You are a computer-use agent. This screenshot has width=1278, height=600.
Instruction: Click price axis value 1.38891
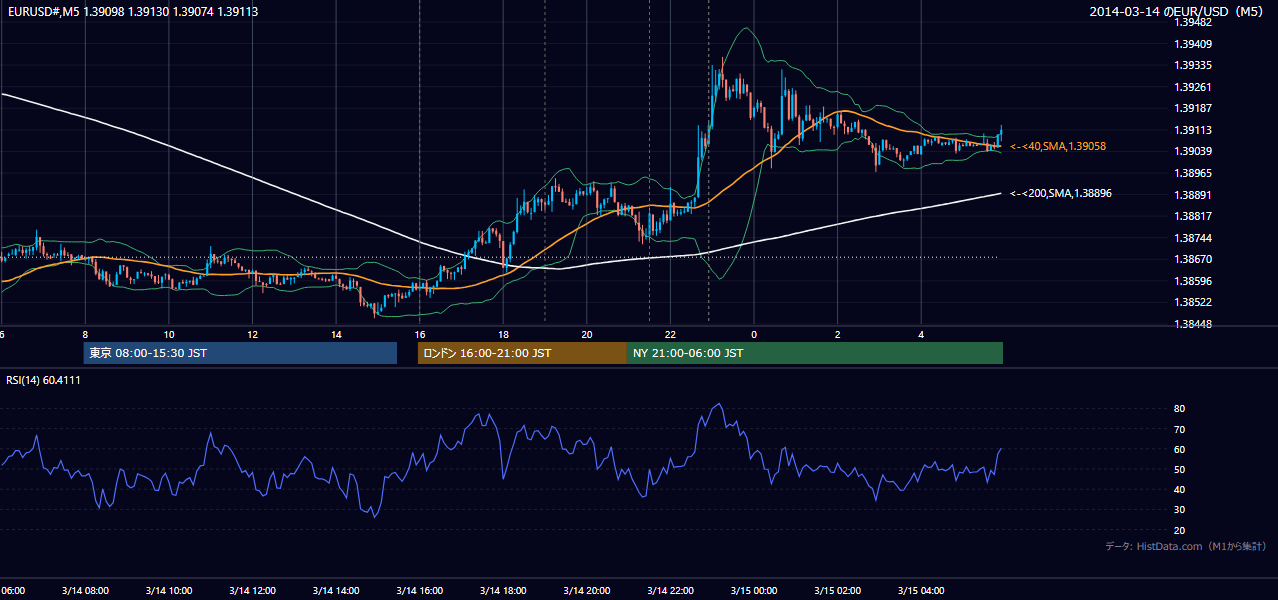(1193, 195)
